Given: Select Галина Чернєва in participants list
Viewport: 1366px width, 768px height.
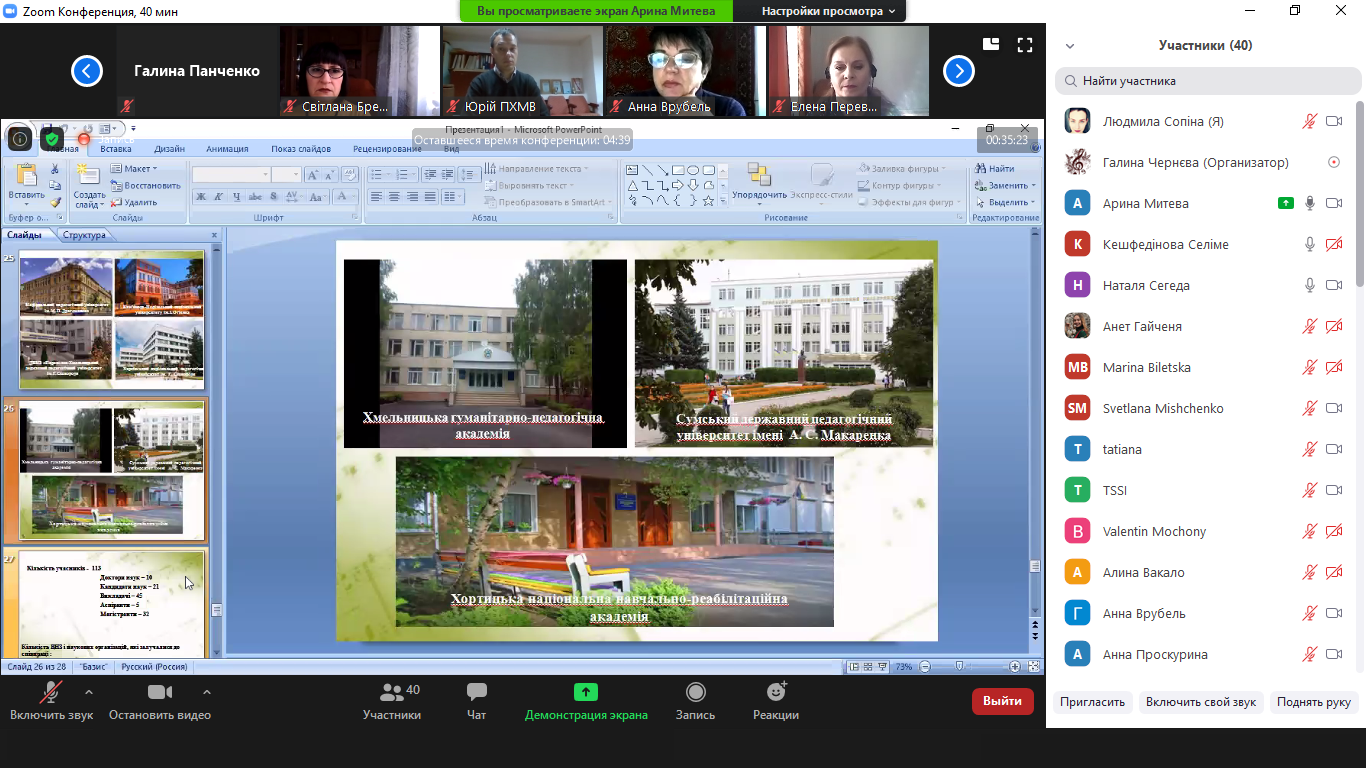Looking at the screenshot, I should tap(1195, 163).
